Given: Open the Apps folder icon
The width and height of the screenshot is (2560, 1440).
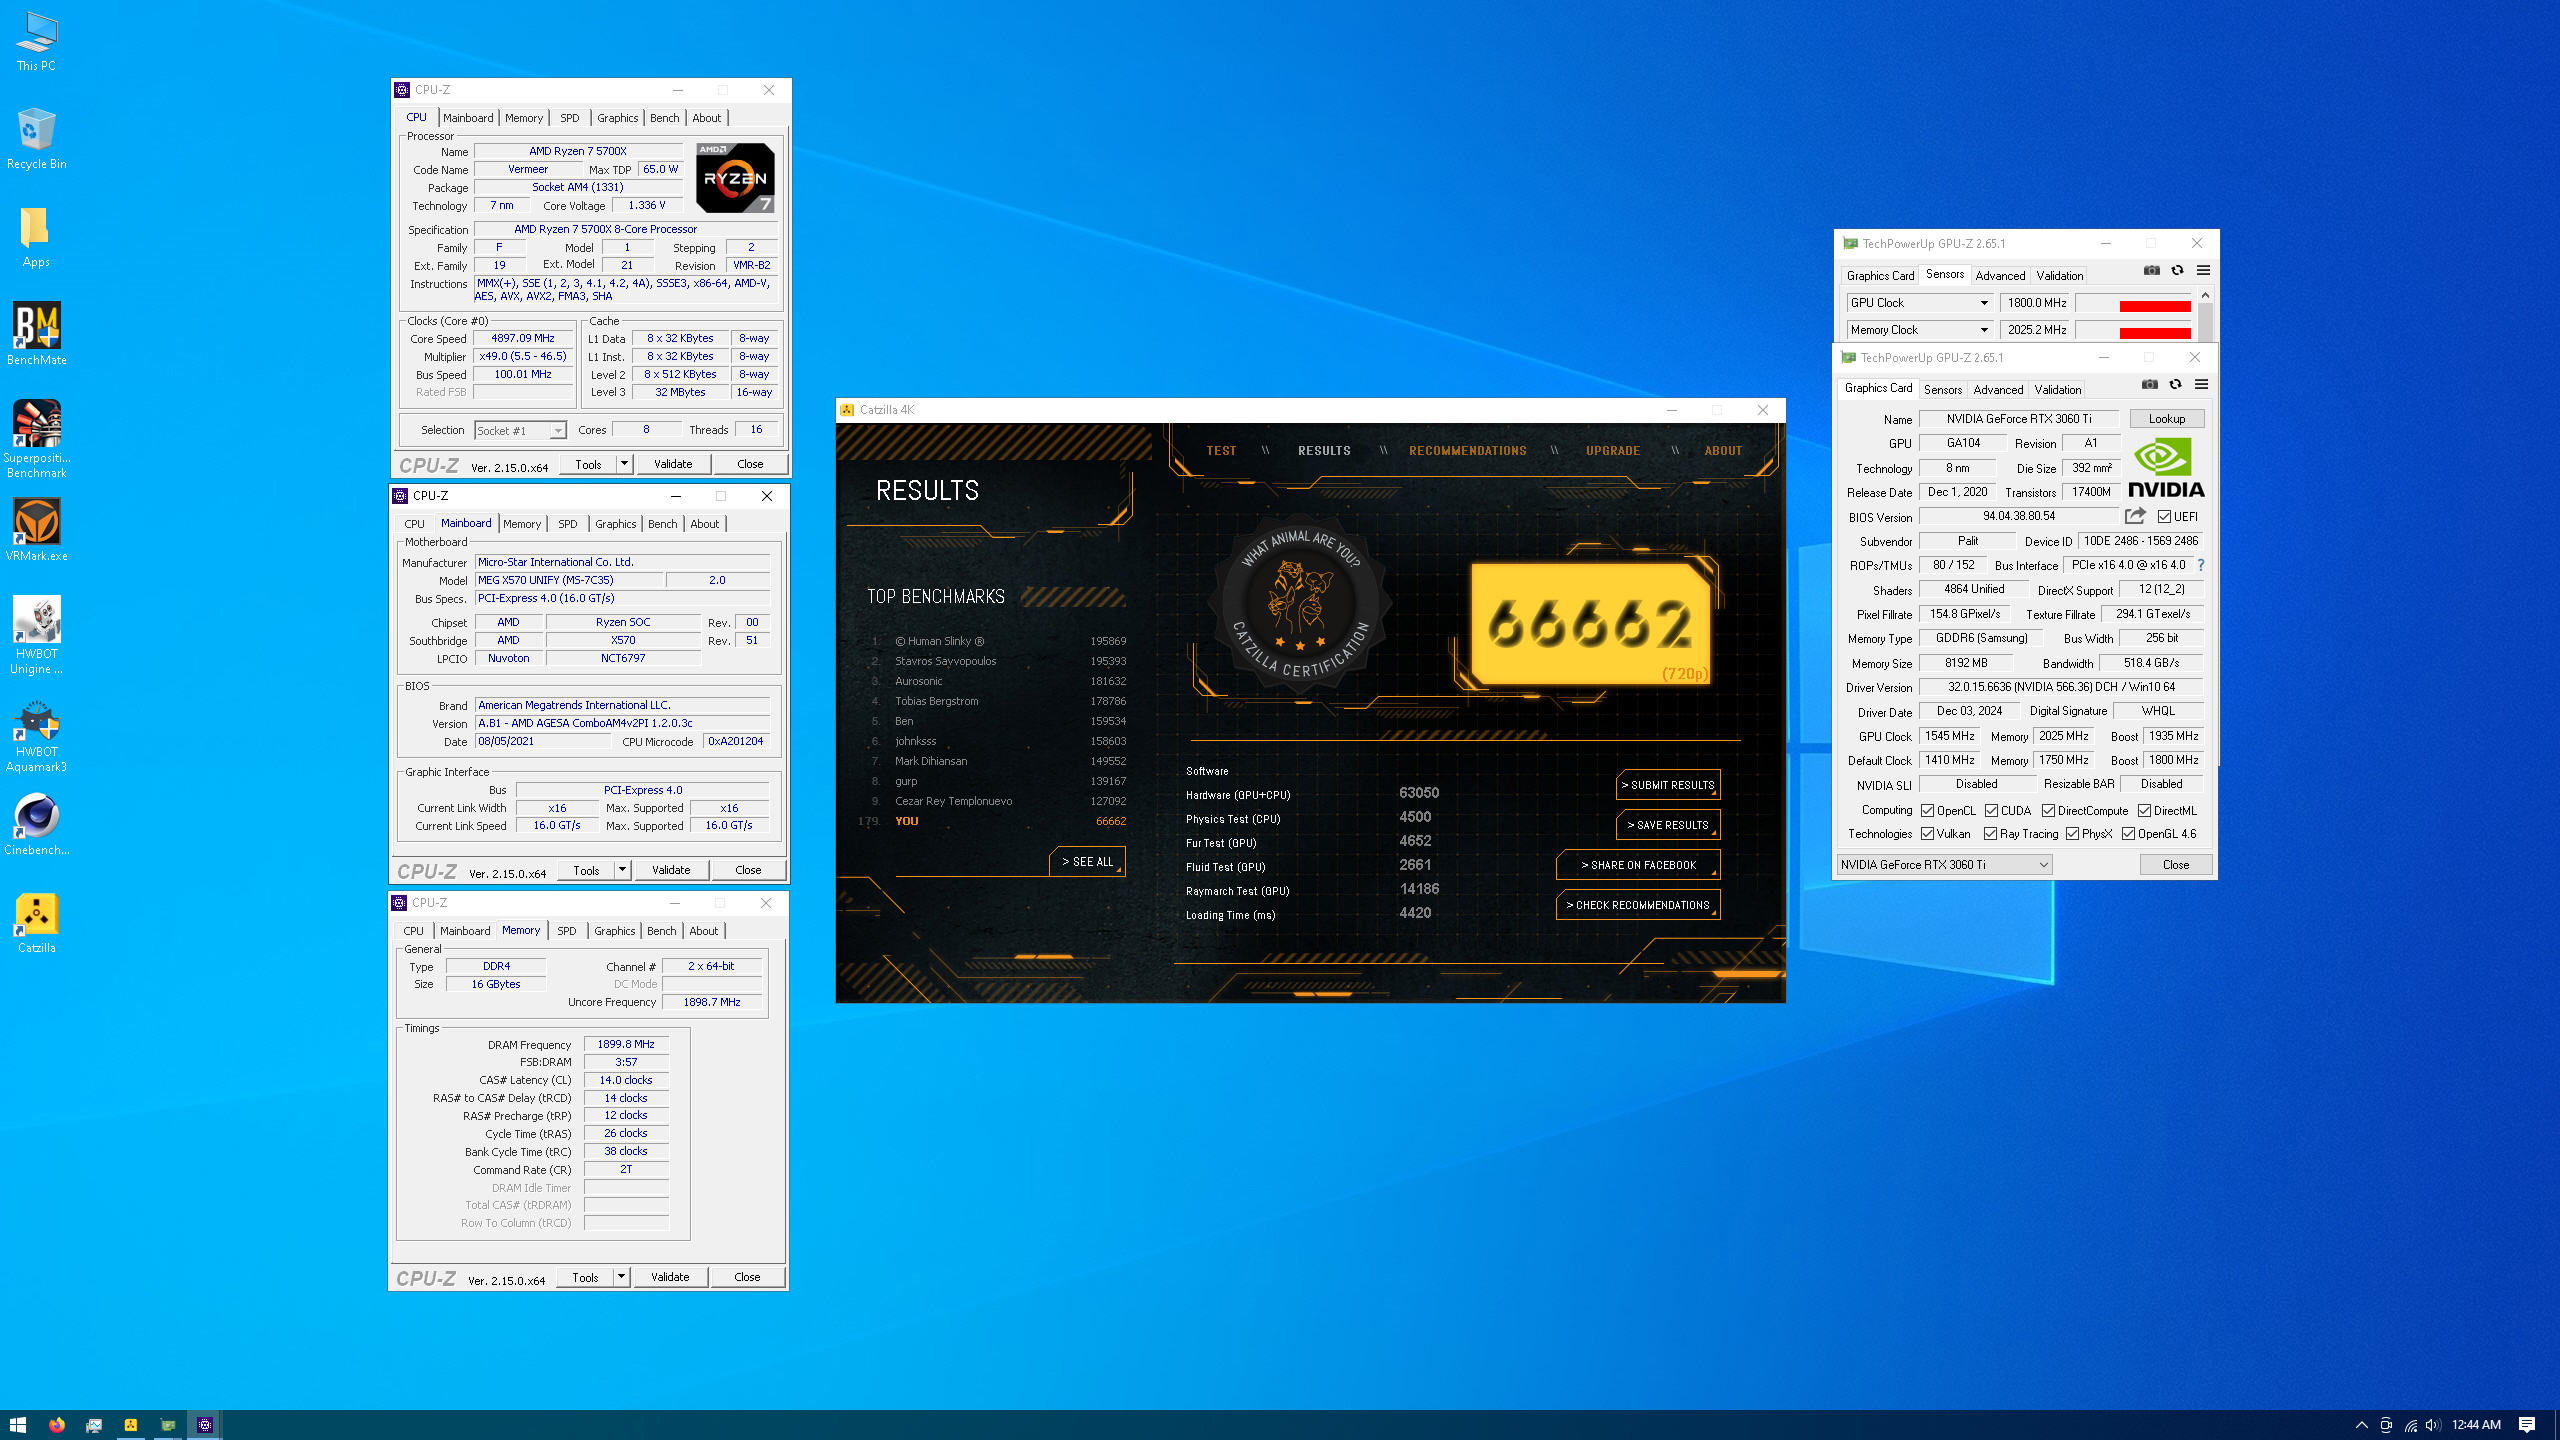Looking at the screenshot, I should coord(36,238).
